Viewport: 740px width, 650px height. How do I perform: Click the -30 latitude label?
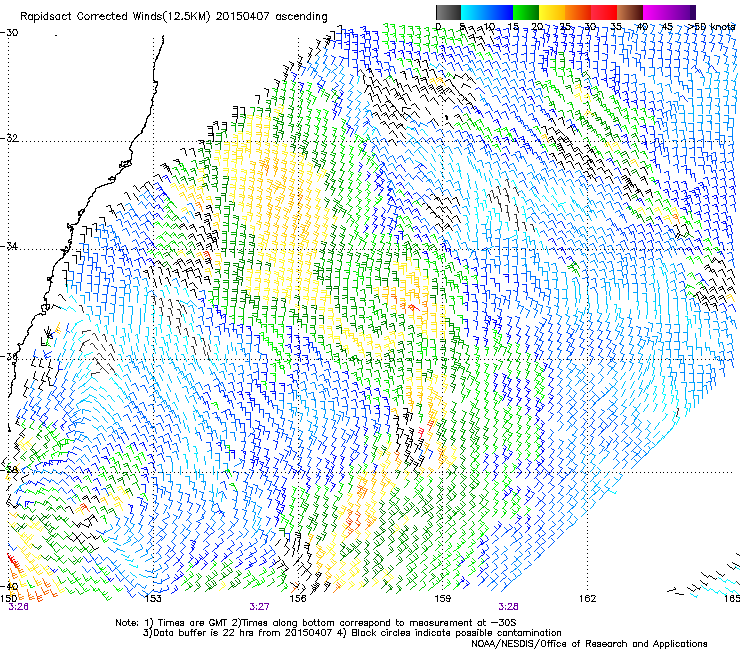tap(9, 33)
